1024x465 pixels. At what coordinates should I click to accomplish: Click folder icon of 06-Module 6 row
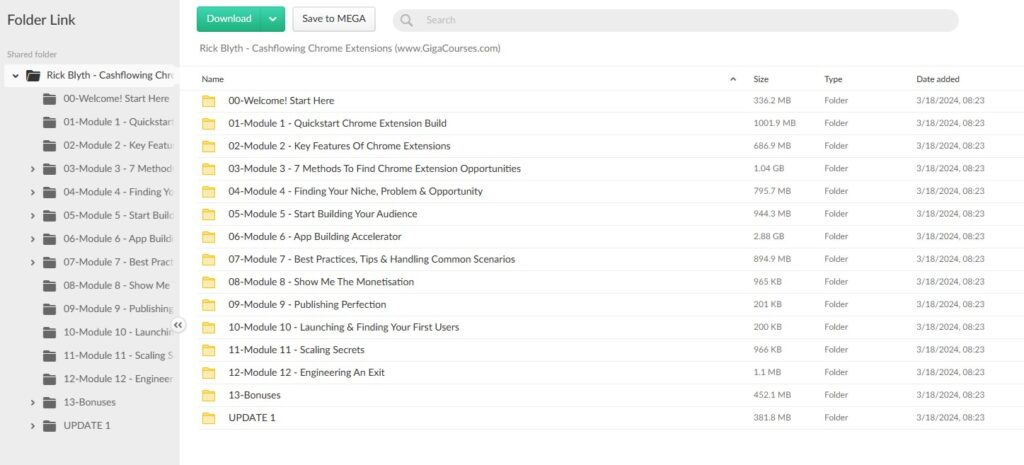(x=208, y=237)
